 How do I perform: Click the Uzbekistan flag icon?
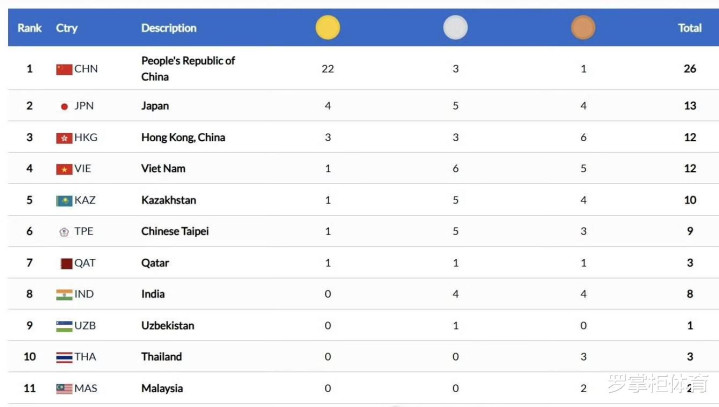[64, 326]
